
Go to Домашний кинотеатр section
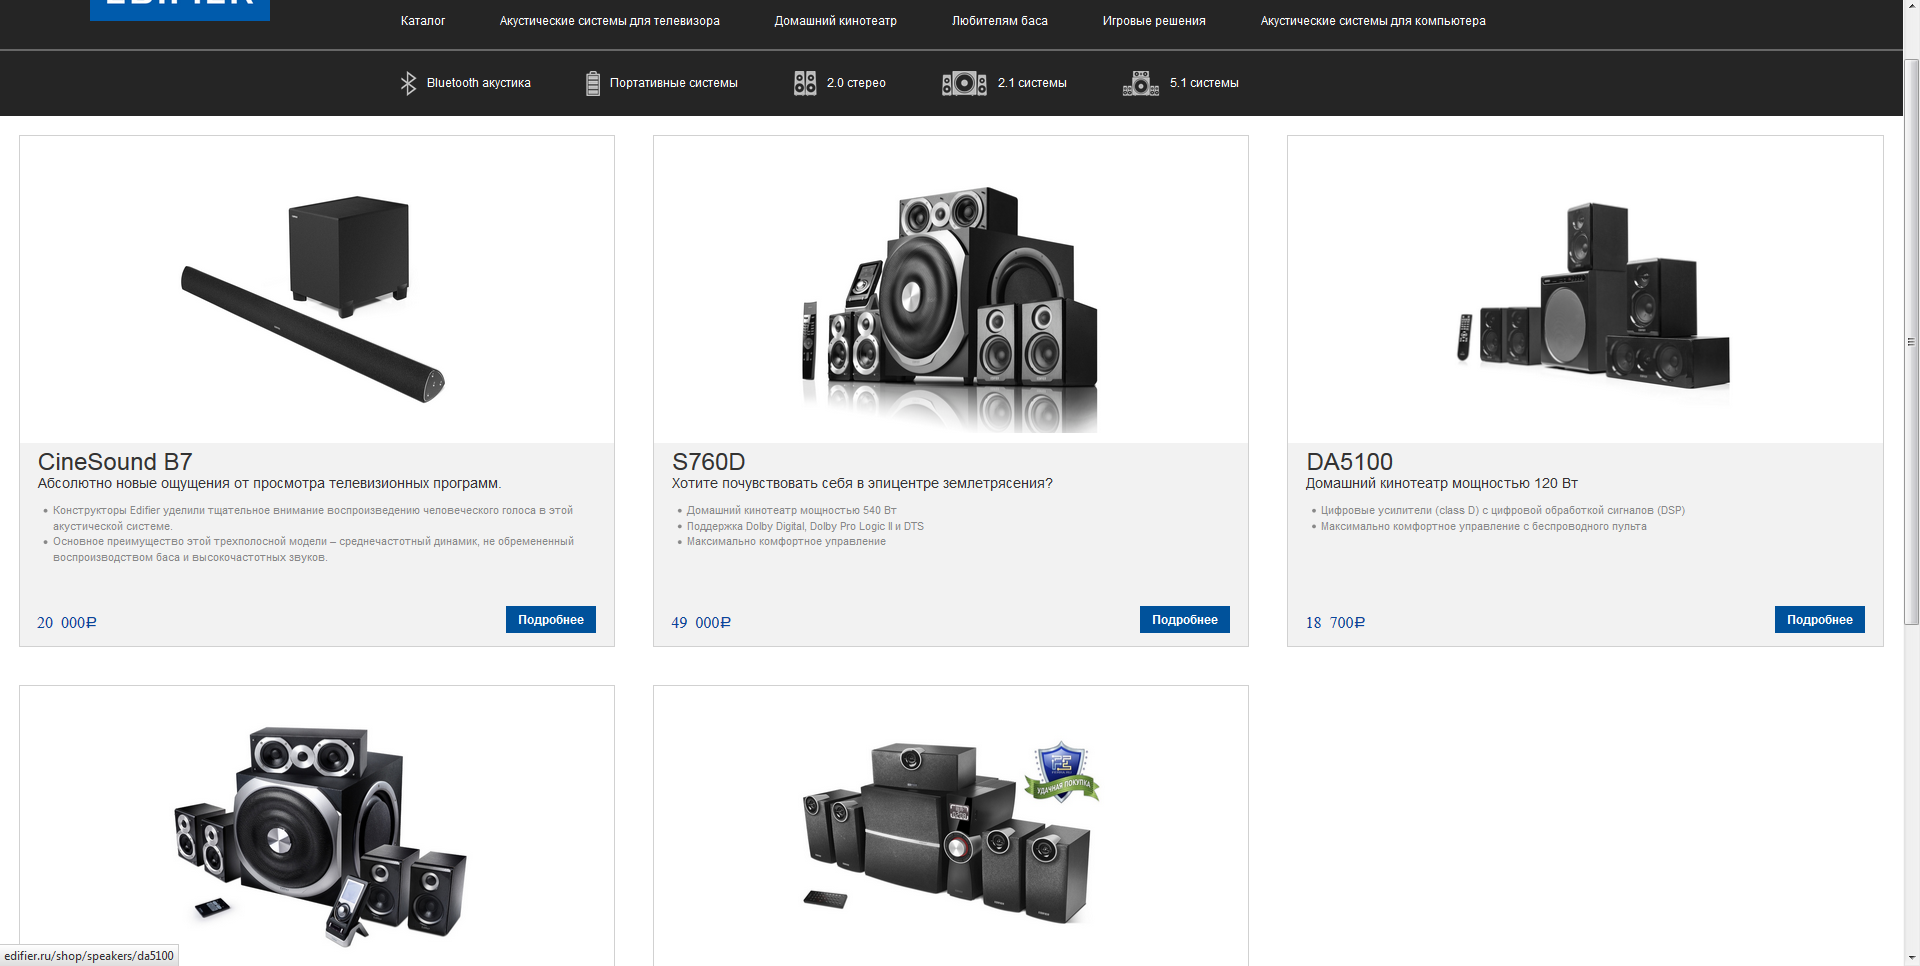[x=836, y=21]
